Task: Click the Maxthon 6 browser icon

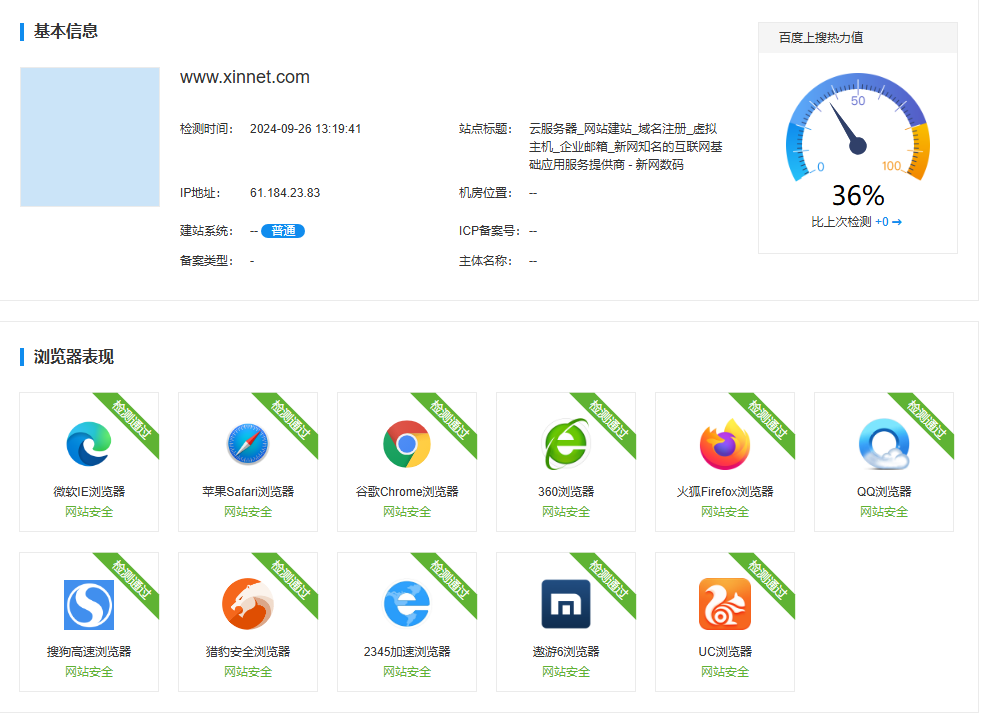Action: 565,604
